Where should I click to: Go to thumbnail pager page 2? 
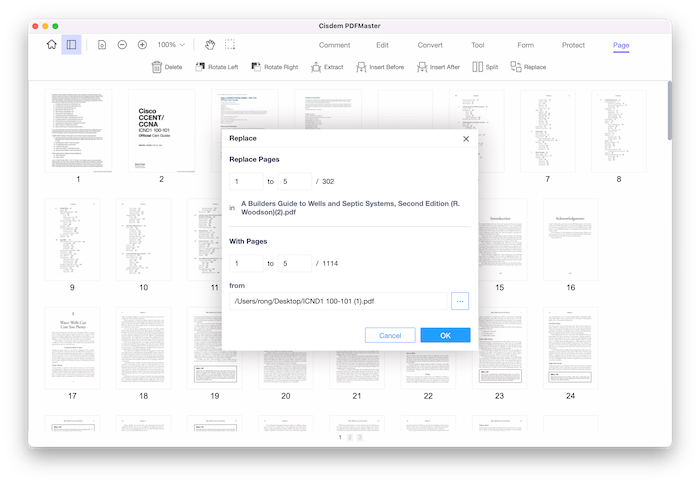coord(350,438)
